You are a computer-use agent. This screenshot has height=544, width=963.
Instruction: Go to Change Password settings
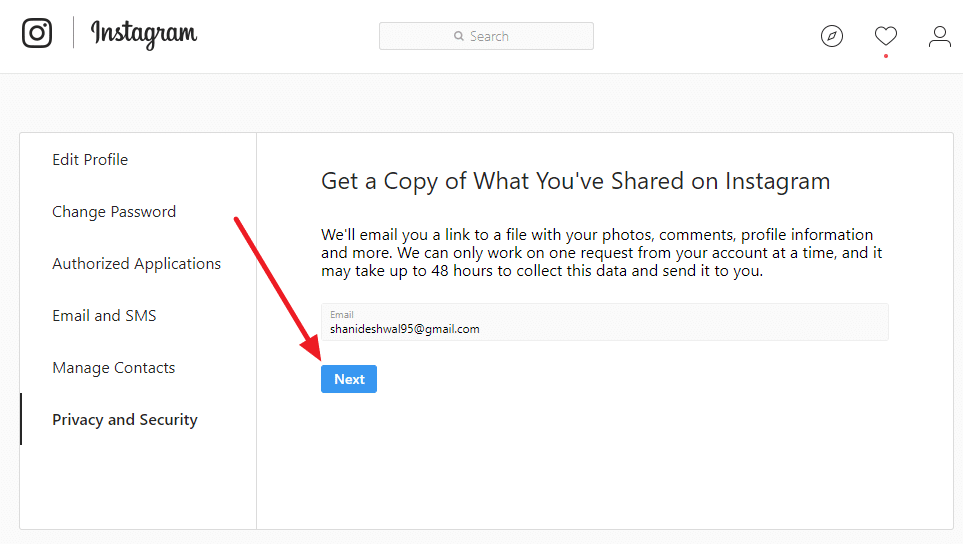click(x=114, y=212)
